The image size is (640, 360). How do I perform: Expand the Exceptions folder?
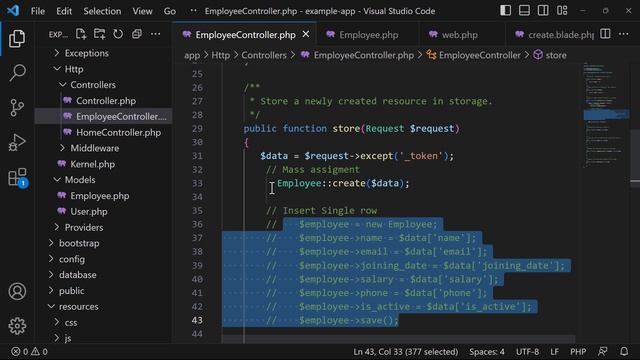[x=87, y=53]
